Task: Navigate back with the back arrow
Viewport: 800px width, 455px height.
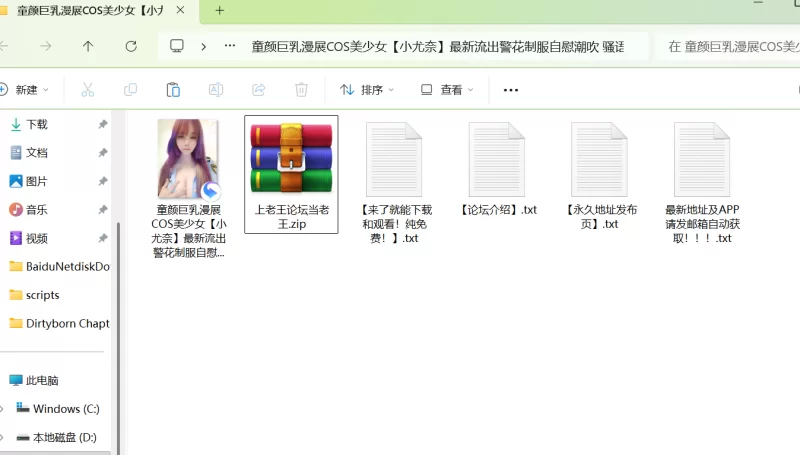Action: (4, 46)
